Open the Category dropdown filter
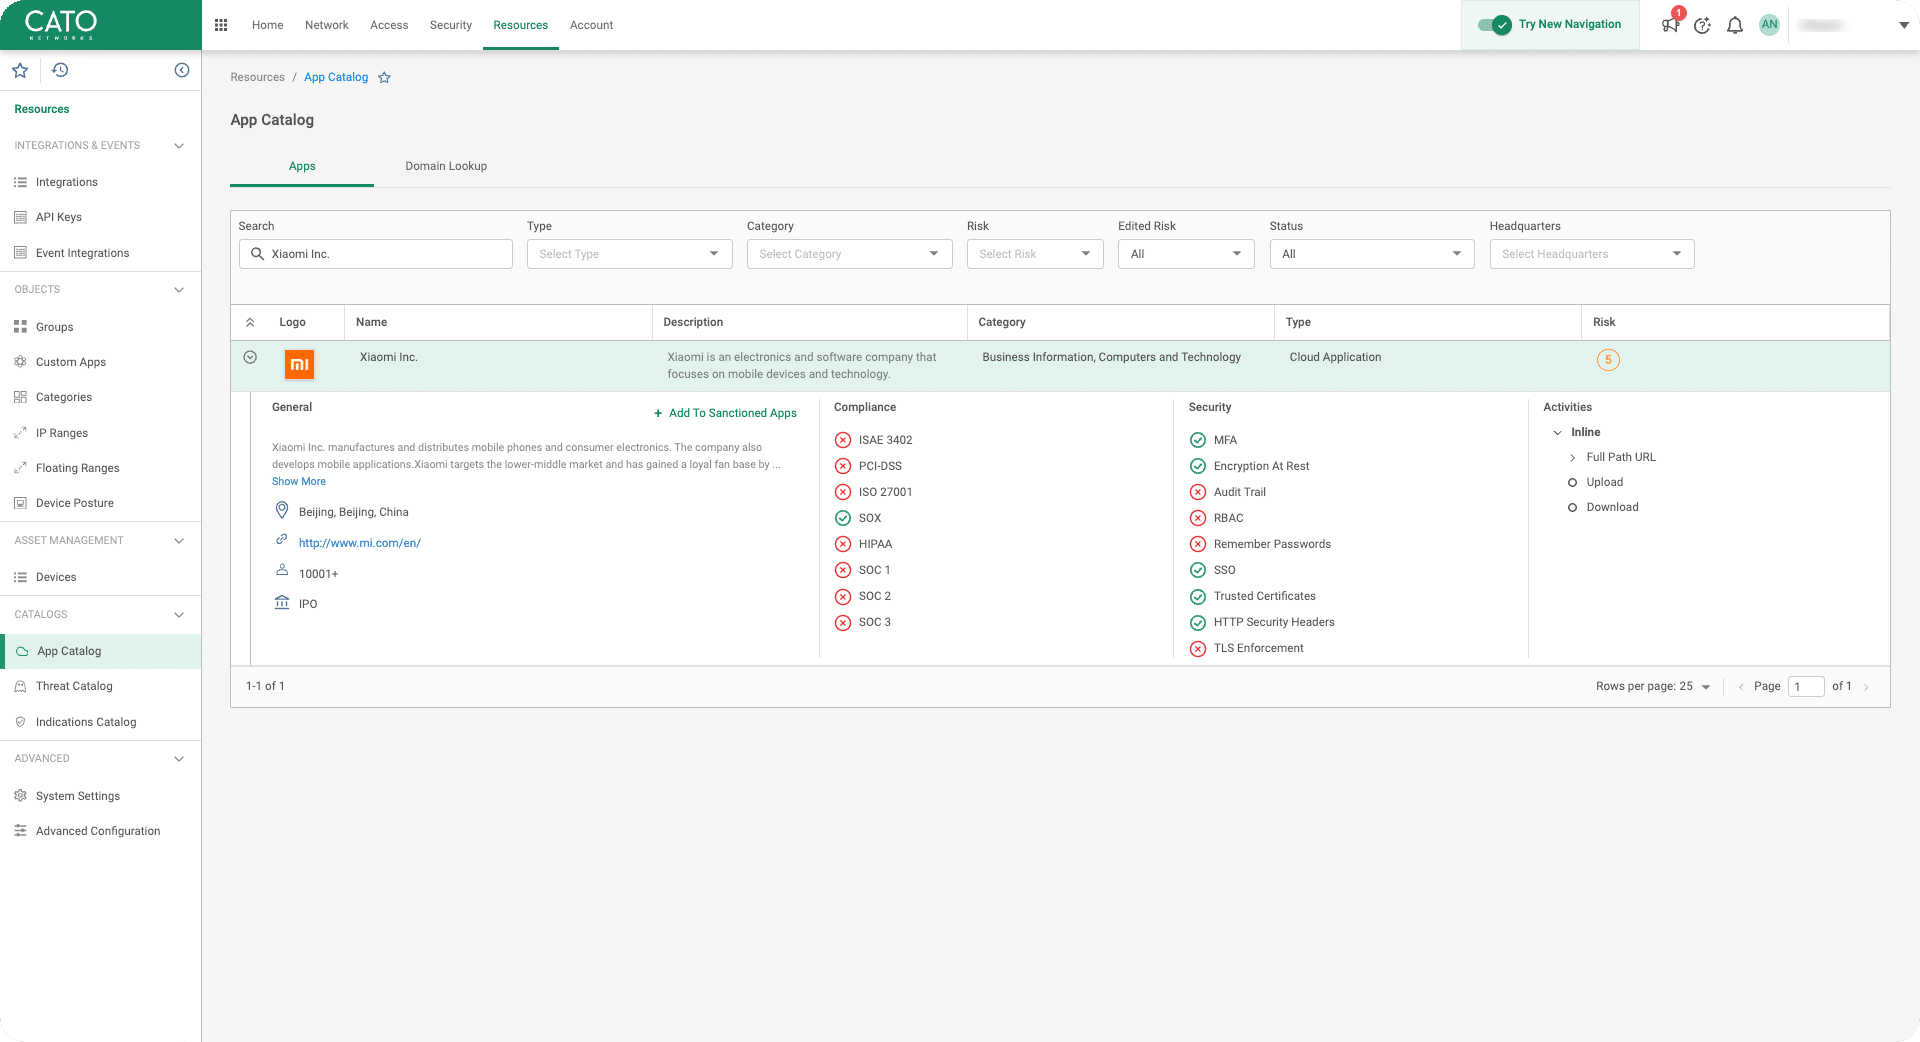This screenshot has height=1042, width=1920. (x=849, y=254)
